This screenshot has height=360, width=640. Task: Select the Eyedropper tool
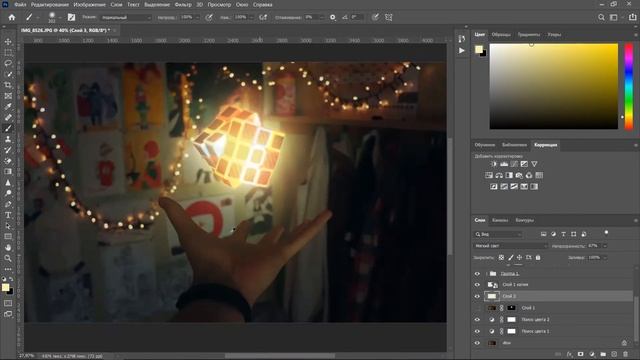[x=8, y=107]
